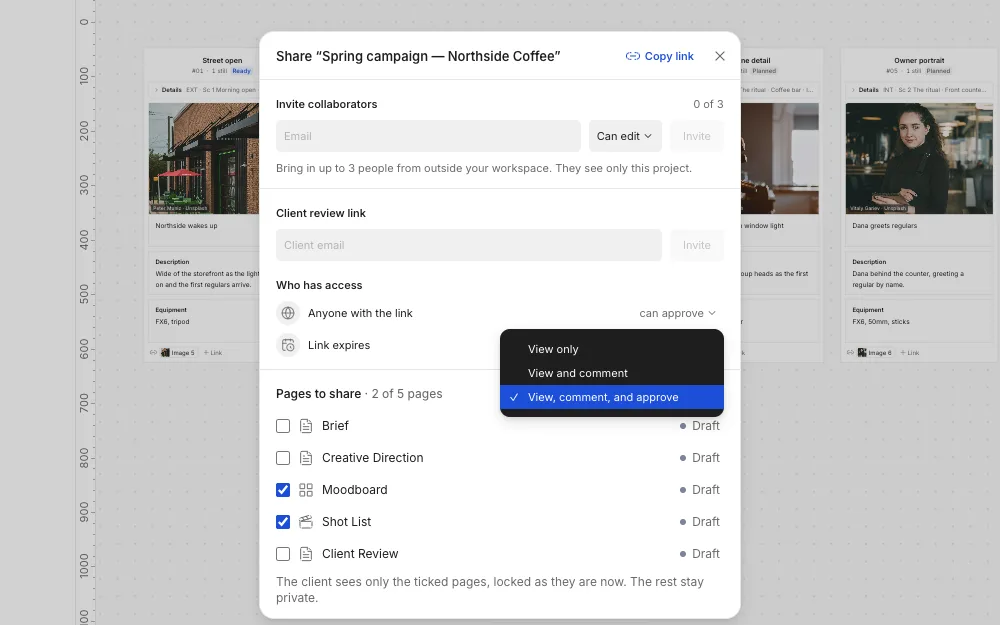Click Planned badge on Owner portrait card
1000x625 pixels.
pos(938,71)
